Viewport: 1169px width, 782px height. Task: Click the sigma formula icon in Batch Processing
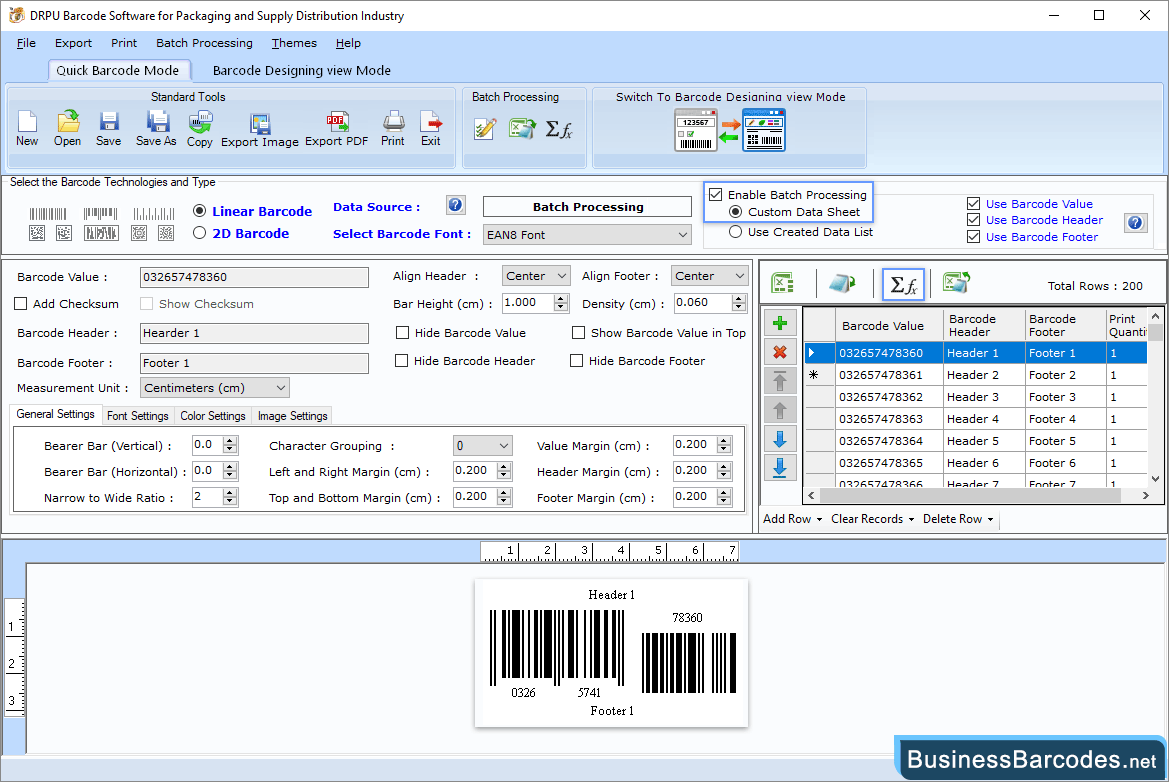559,129
